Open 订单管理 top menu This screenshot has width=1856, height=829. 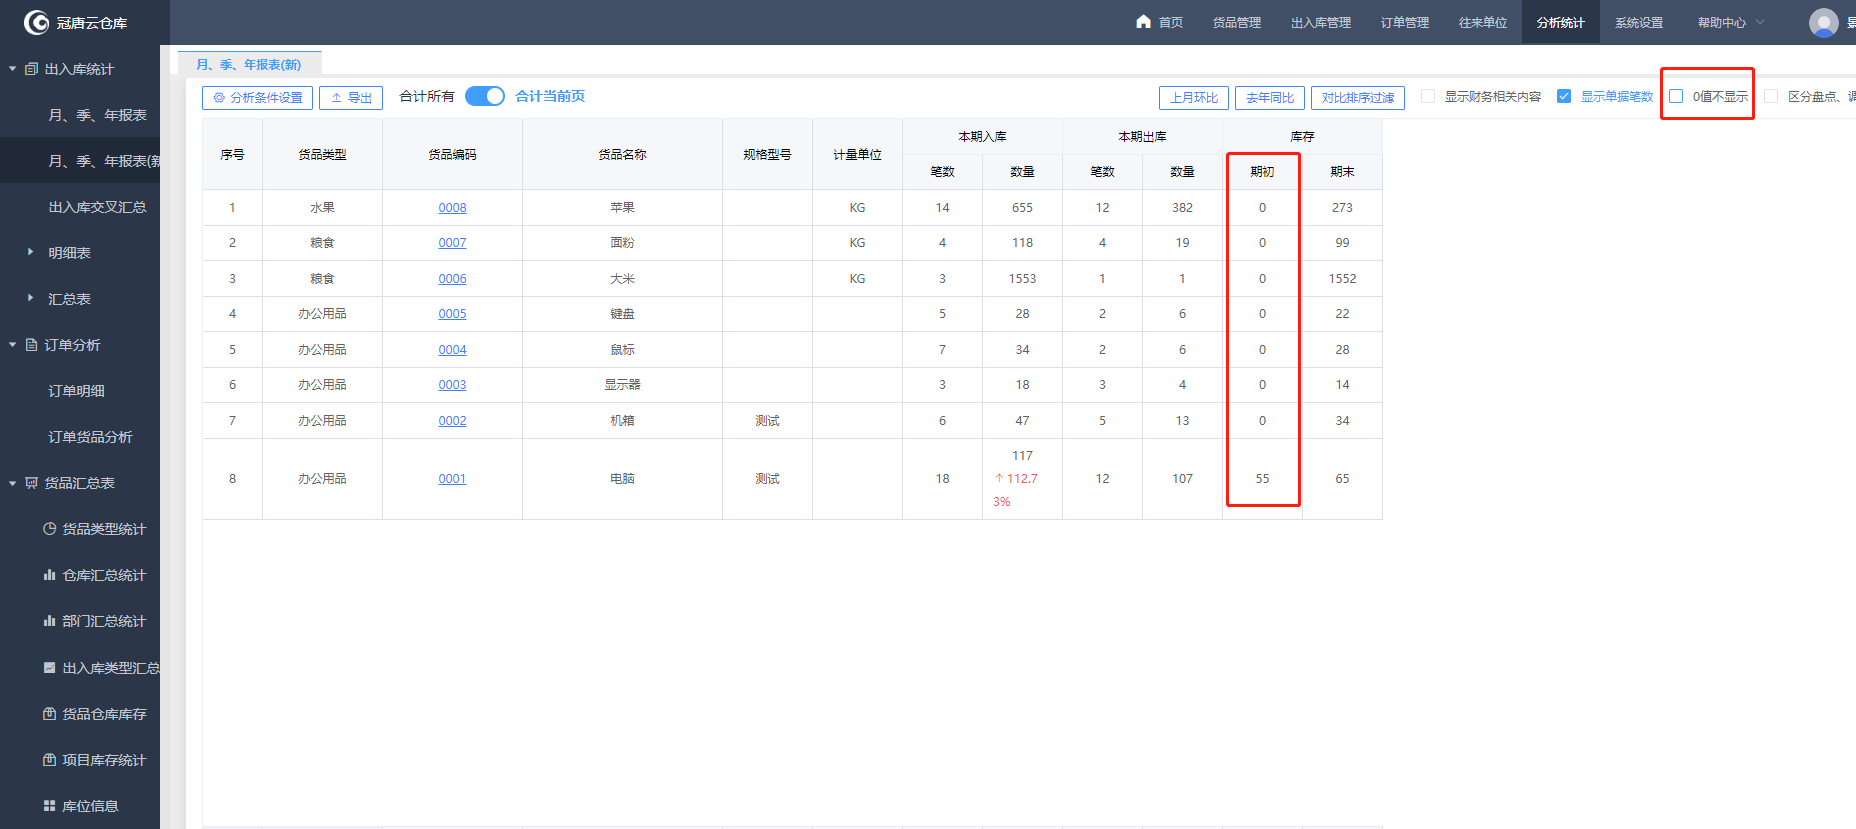pyautogui.click(x=1404, y=22)
